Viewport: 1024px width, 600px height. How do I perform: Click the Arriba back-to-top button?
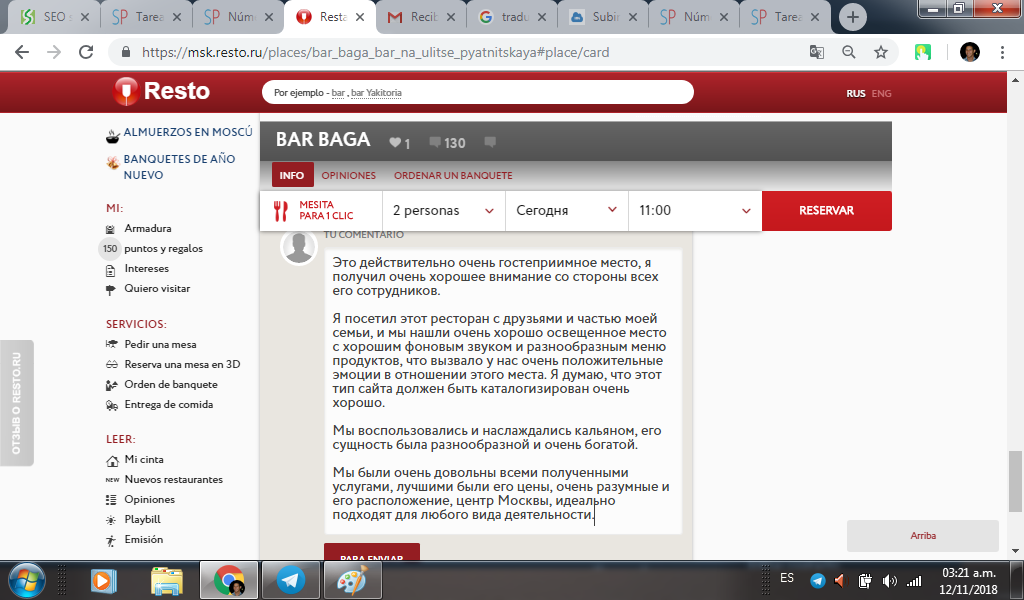[x=923, y=535]
